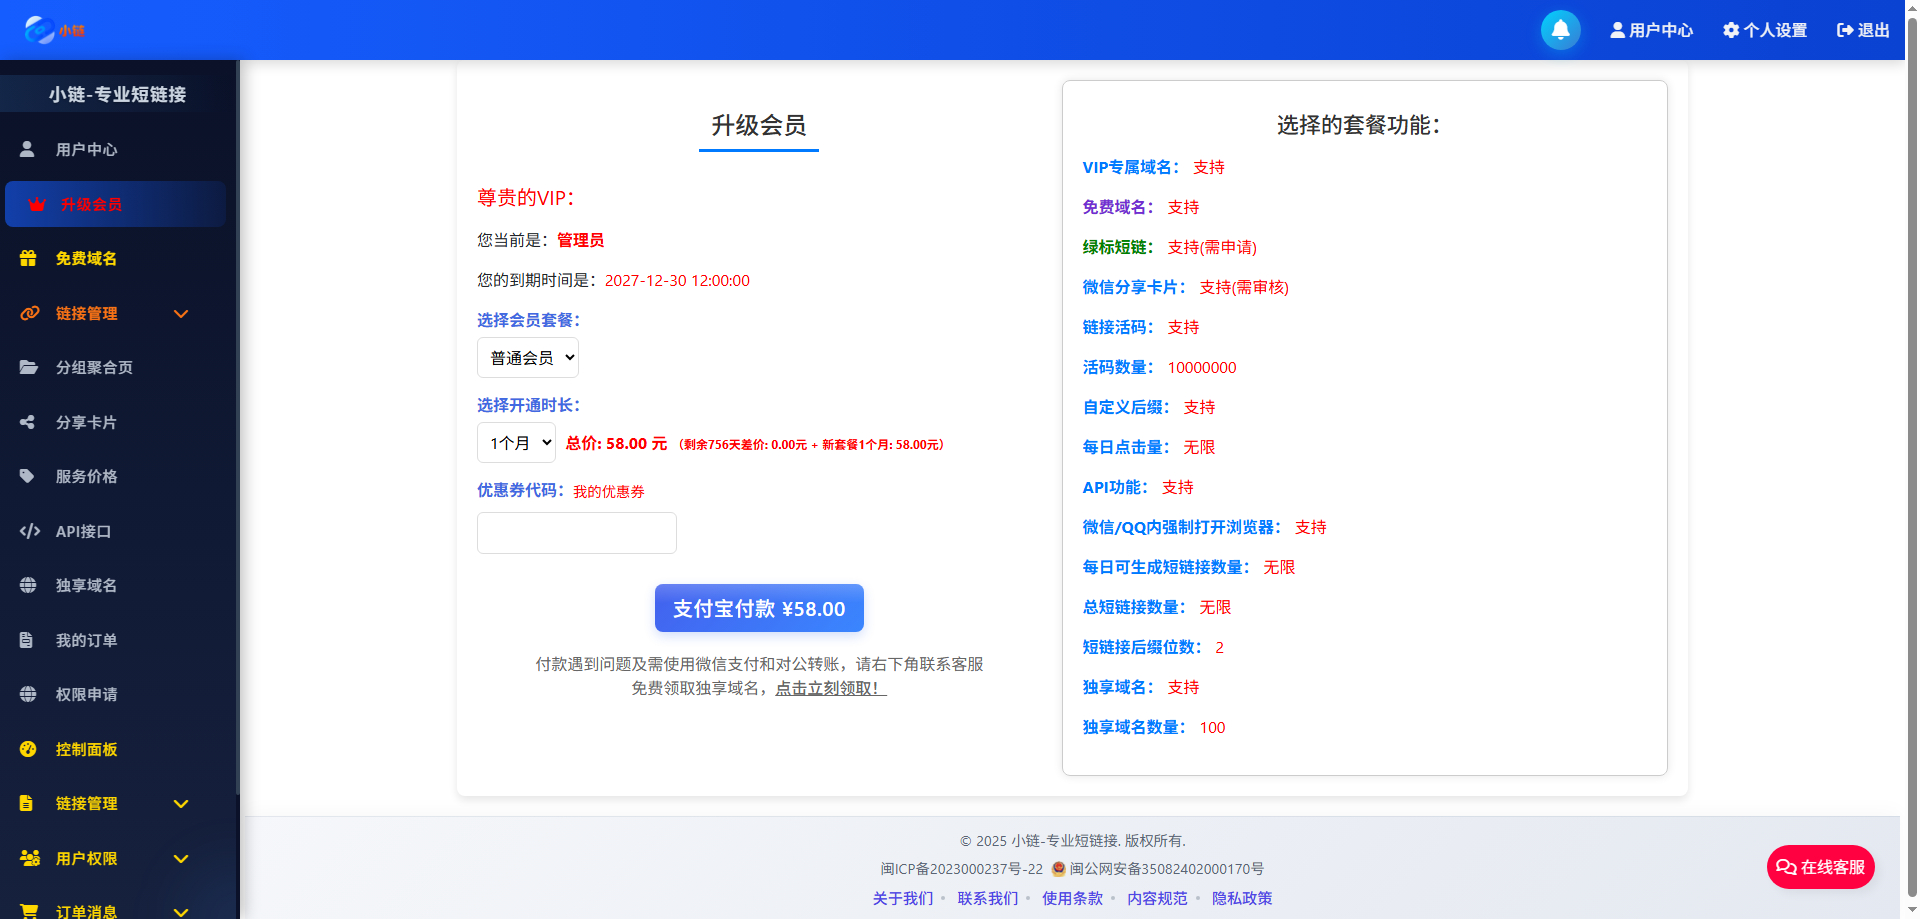Open 我的优惠券 coupon link
This screenshot has width=1920, height=919.
tap(608, 491)
